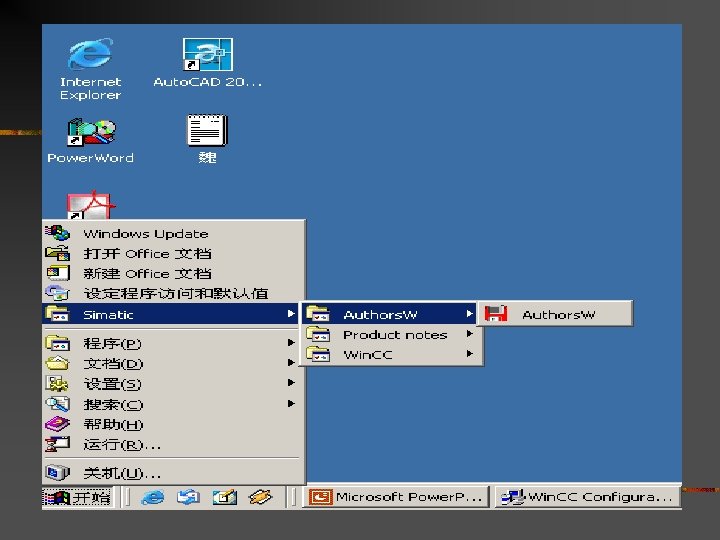Click the open Office document folder icon
This screenshot has height=540, width=720.
click(x=57, y=253)
